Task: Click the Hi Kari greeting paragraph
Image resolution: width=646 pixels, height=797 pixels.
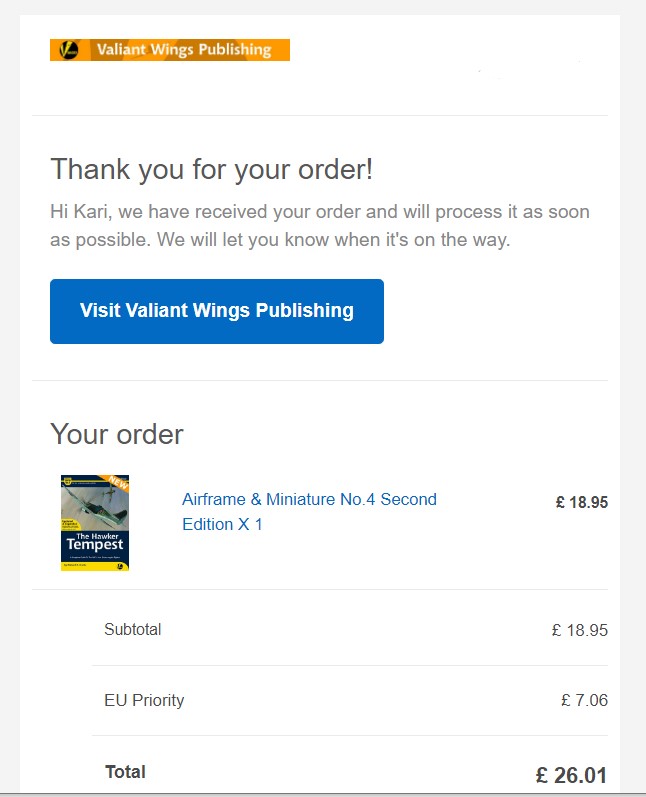Action: [x=320, y=225]
